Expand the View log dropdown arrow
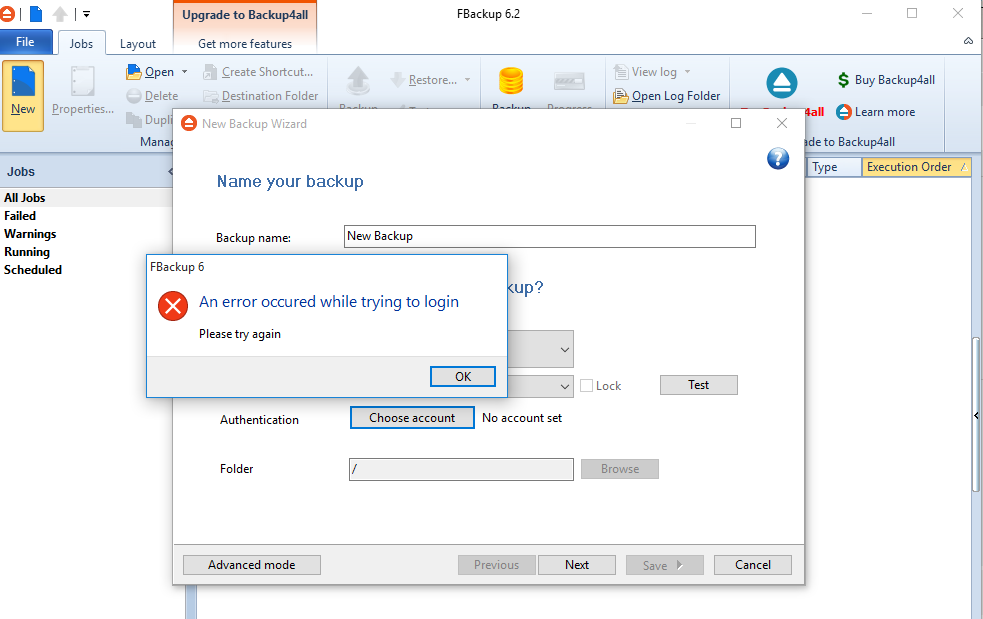The height and width of the screenshot is (619, 983). [687, 72]
